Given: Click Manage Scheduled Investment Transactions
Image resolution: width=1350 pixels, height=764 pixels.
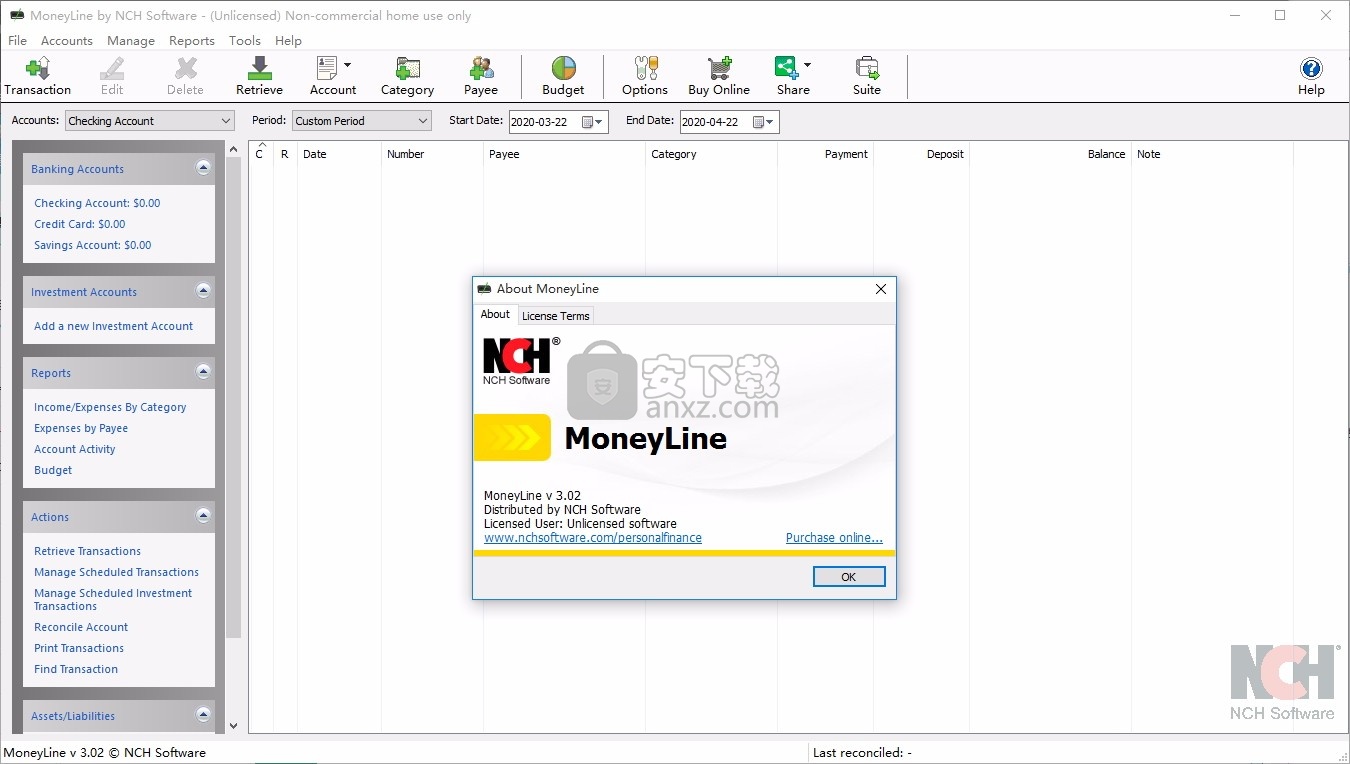Looking at the screenshot, I should 113,600.
